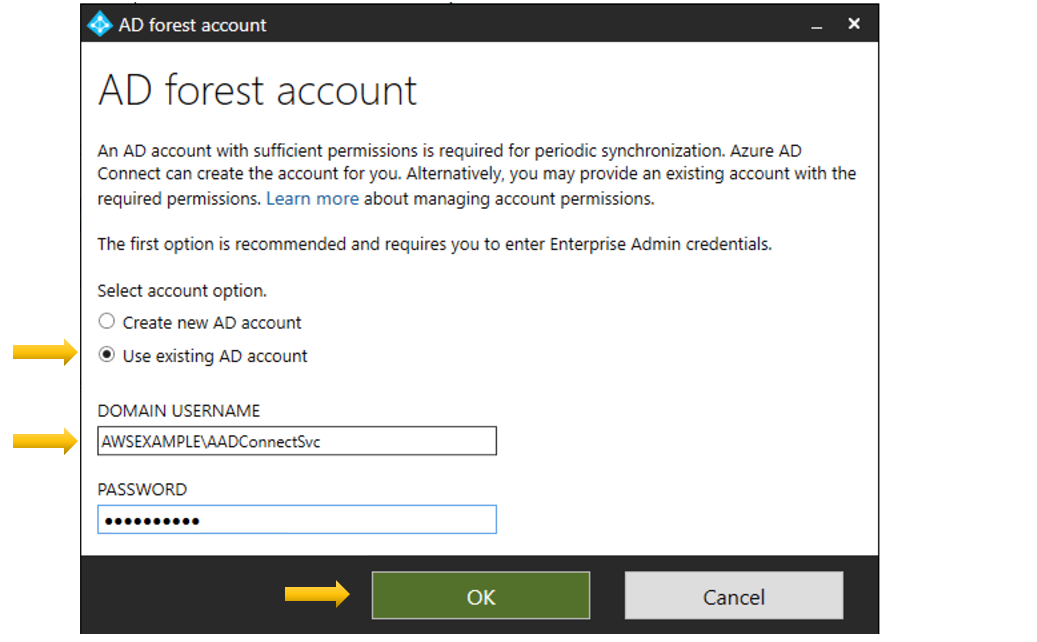Screen dimensions: 1037x642
Task: Select the "Use existing AD account" option
Action: tap(106, 355)
